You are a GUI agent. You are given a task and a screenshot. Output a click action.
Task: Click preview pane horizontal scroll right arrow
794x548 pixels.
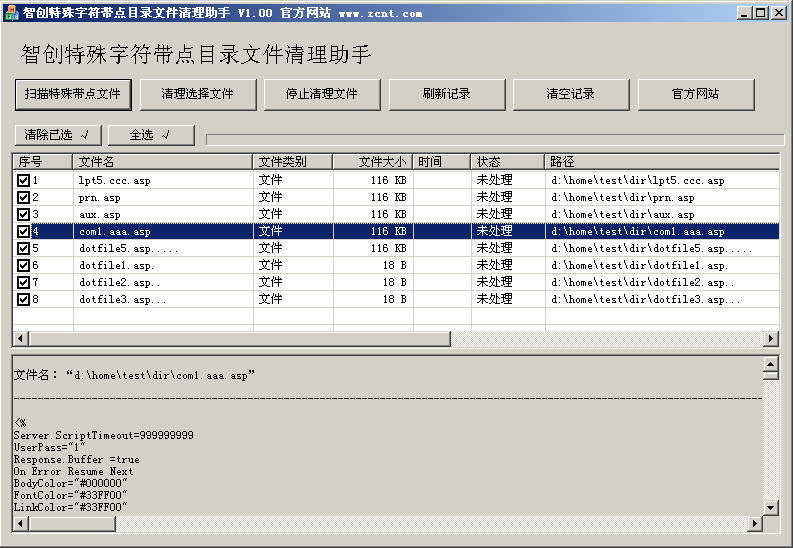(755, 523)
